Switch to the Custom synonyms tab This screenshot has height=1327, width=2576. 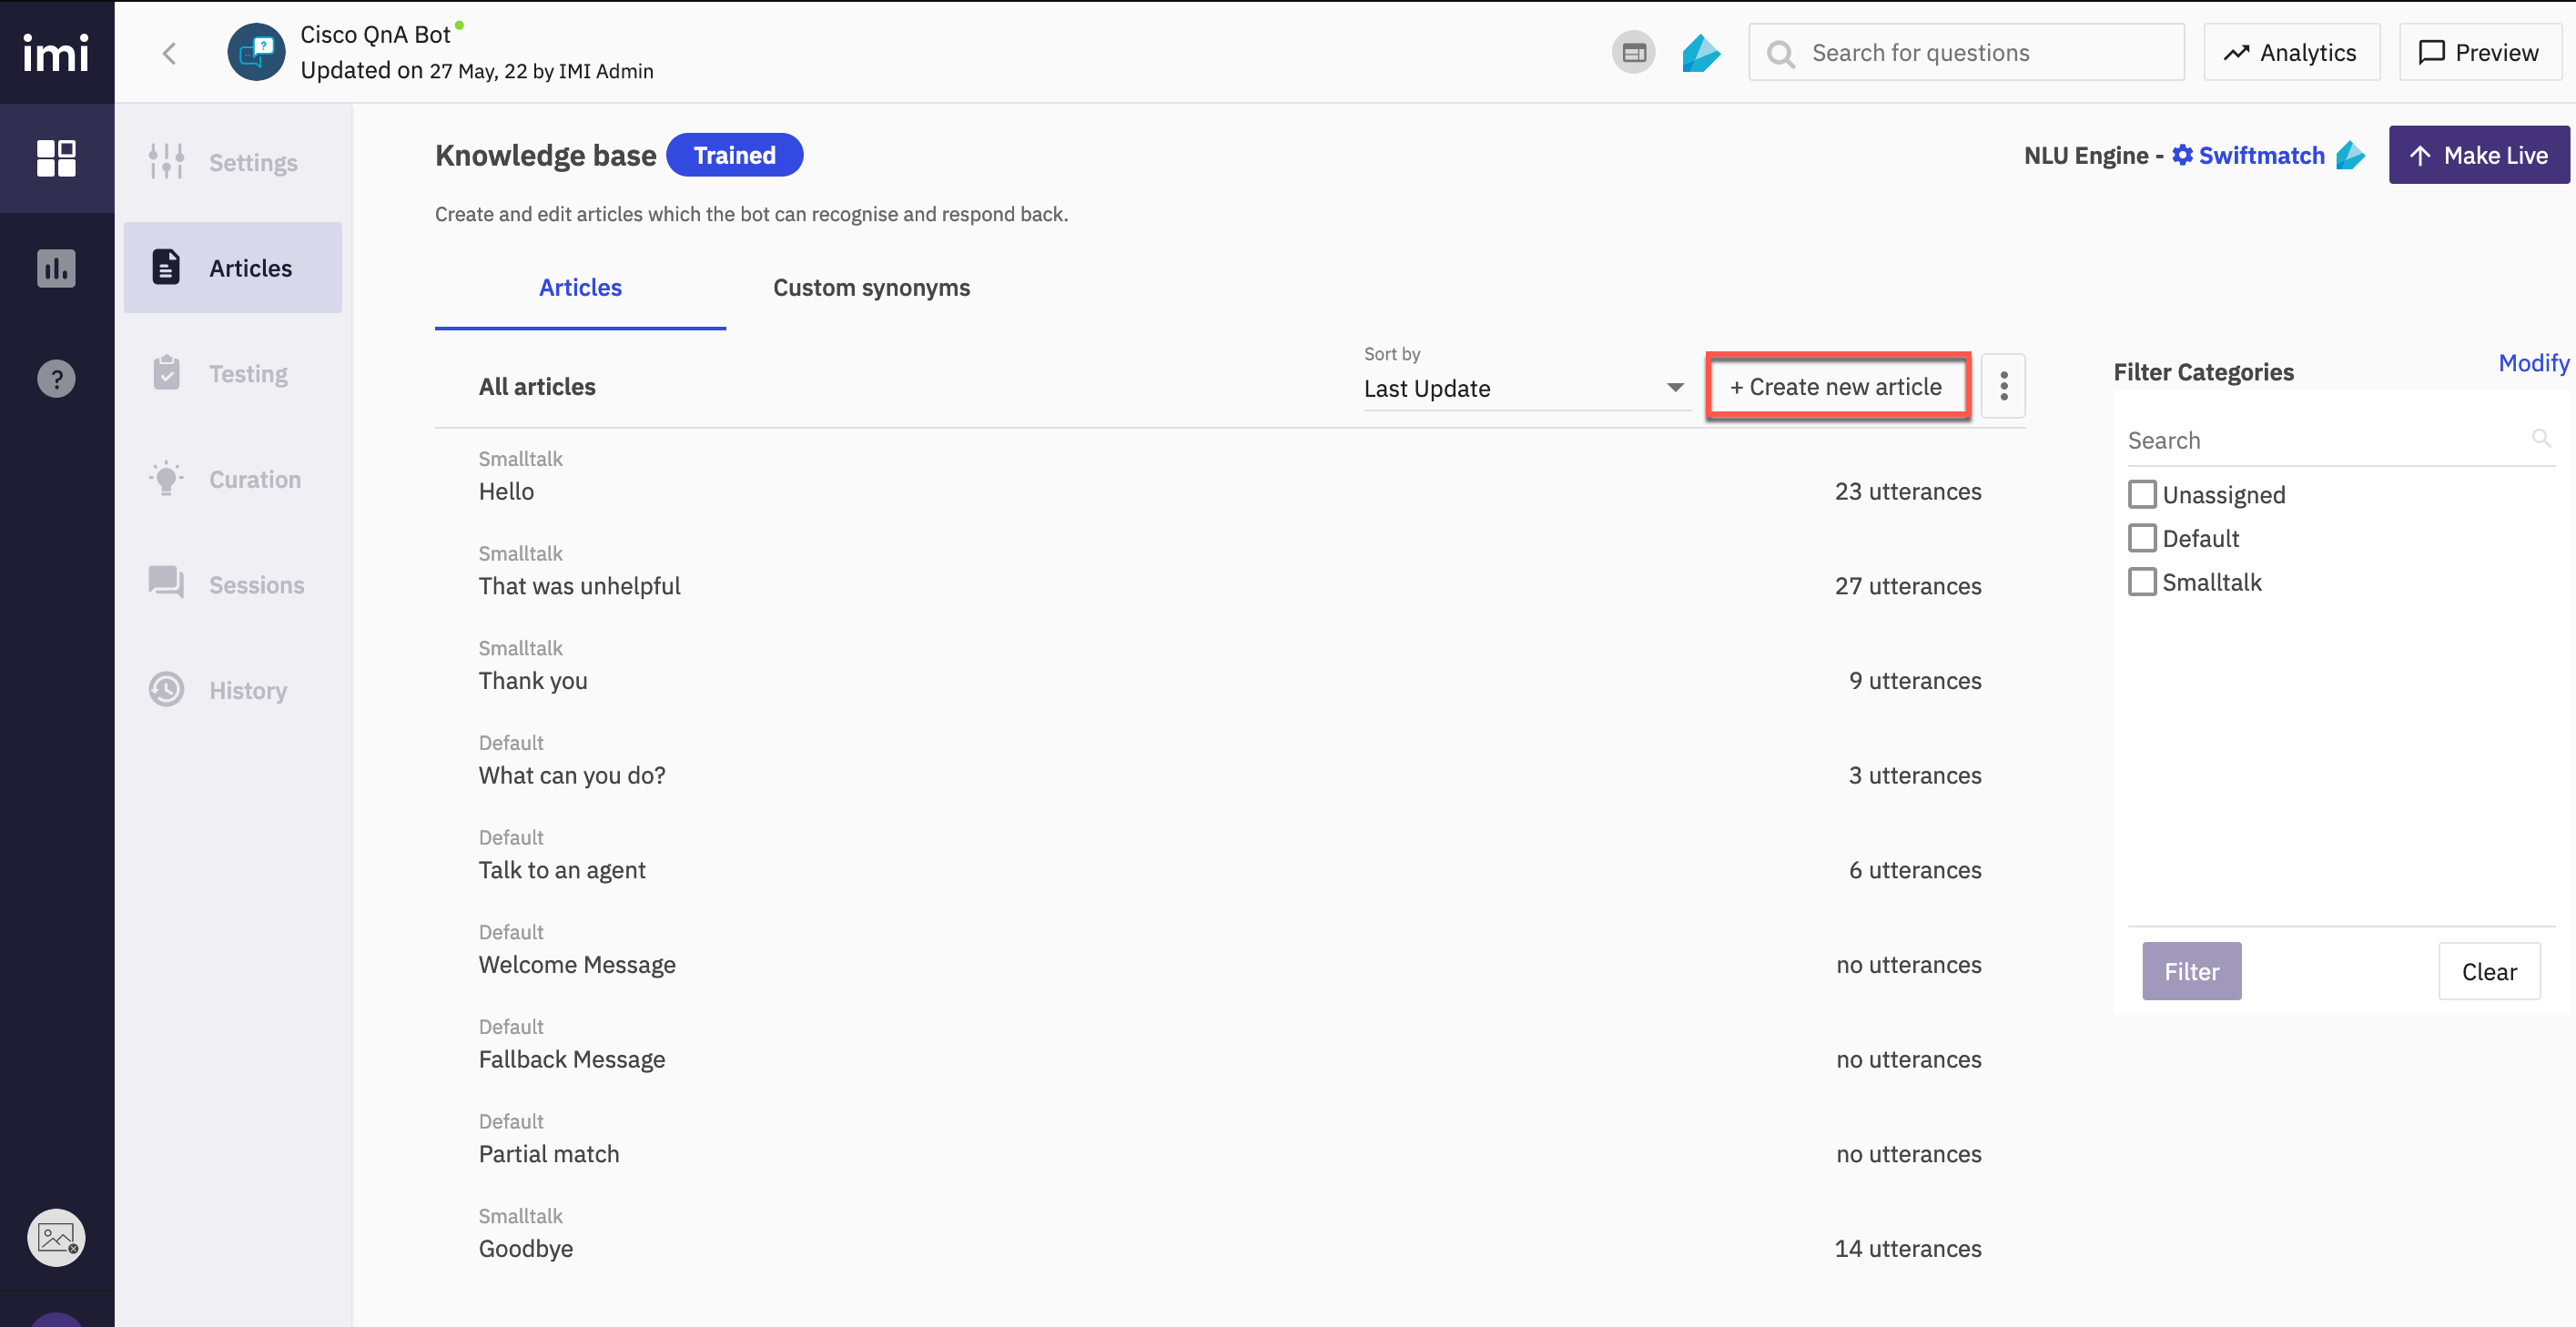[x=871, y=287]
